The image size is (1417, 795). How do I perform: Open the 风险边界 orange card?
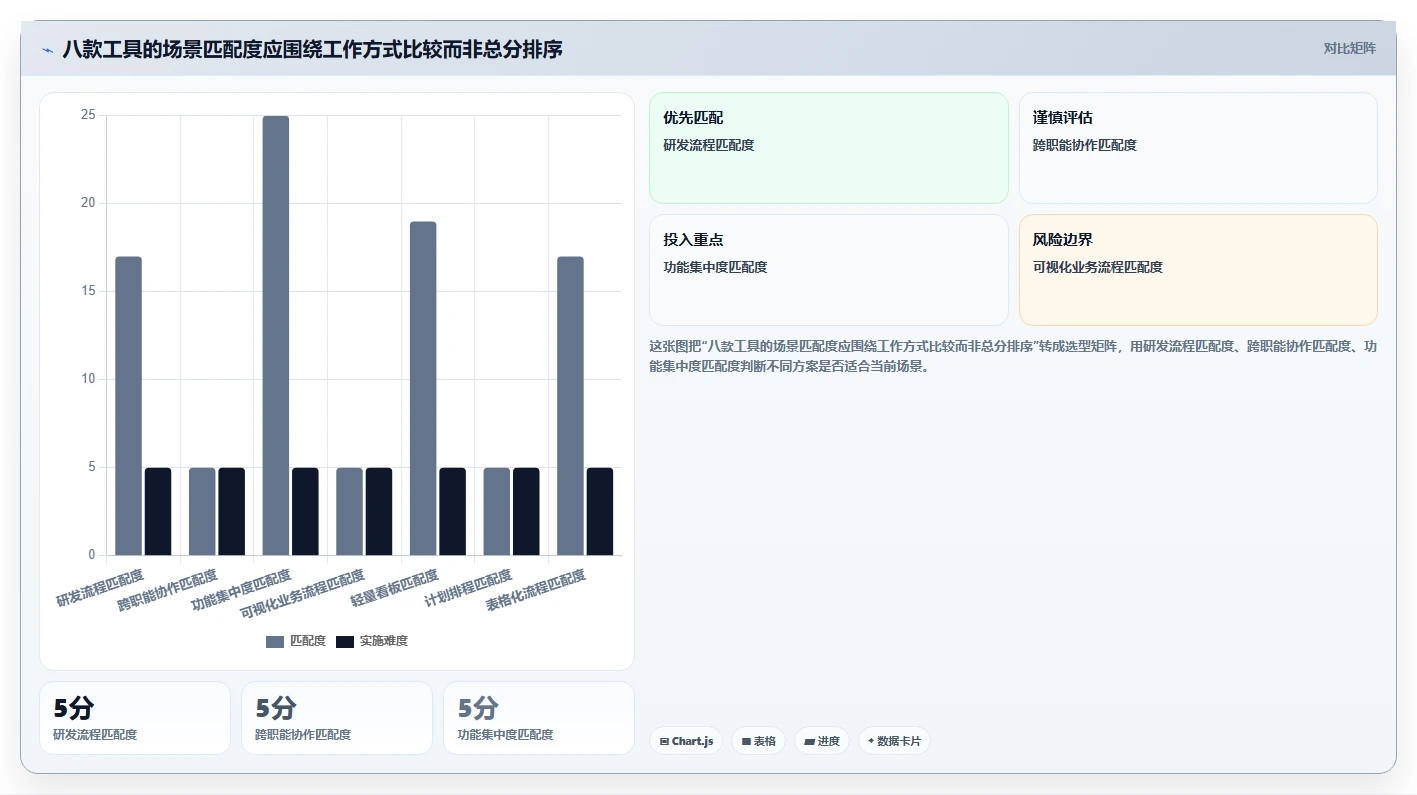(1198, 270)
